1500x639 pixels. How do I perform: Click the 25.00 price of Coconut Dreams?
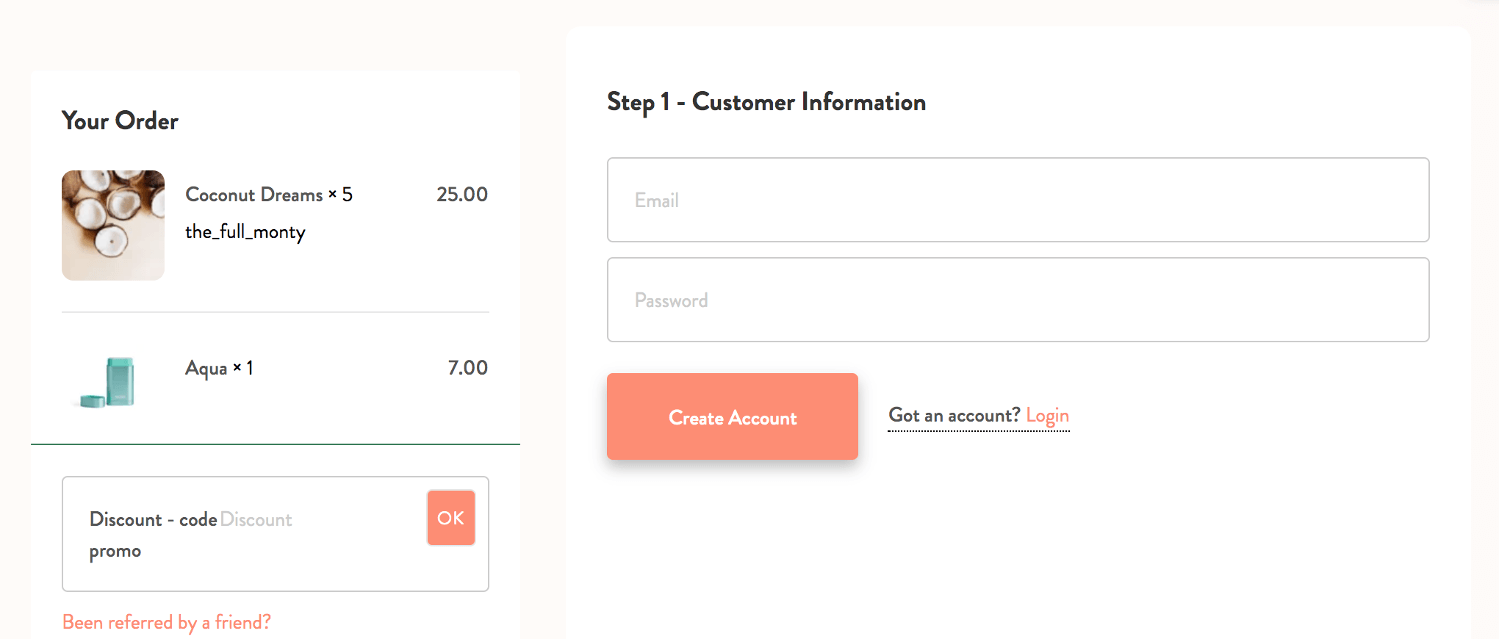tap(462, 195)
